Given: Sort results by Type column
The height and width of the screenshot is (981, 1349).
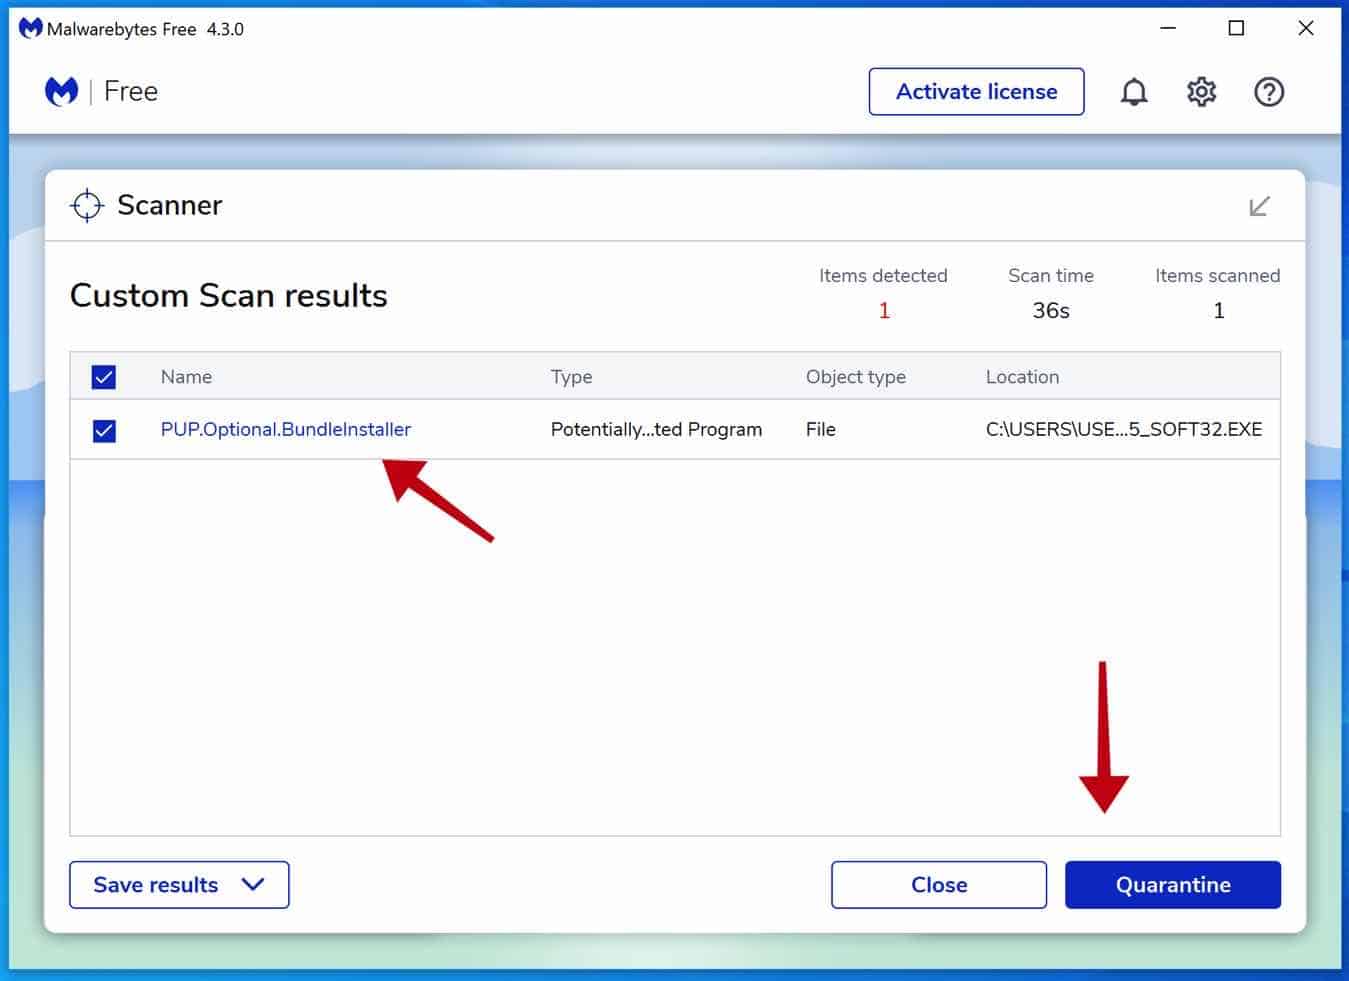Looking at the screenshot, I should 571,377.
